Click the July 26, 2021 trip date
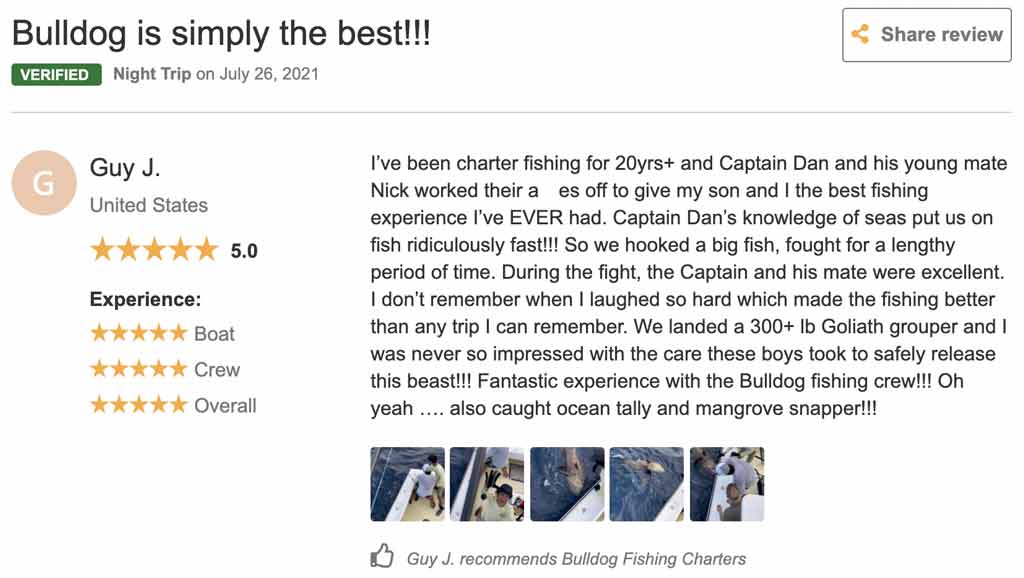This screenshot has height=578, width=1024. (x=269, y=74)
